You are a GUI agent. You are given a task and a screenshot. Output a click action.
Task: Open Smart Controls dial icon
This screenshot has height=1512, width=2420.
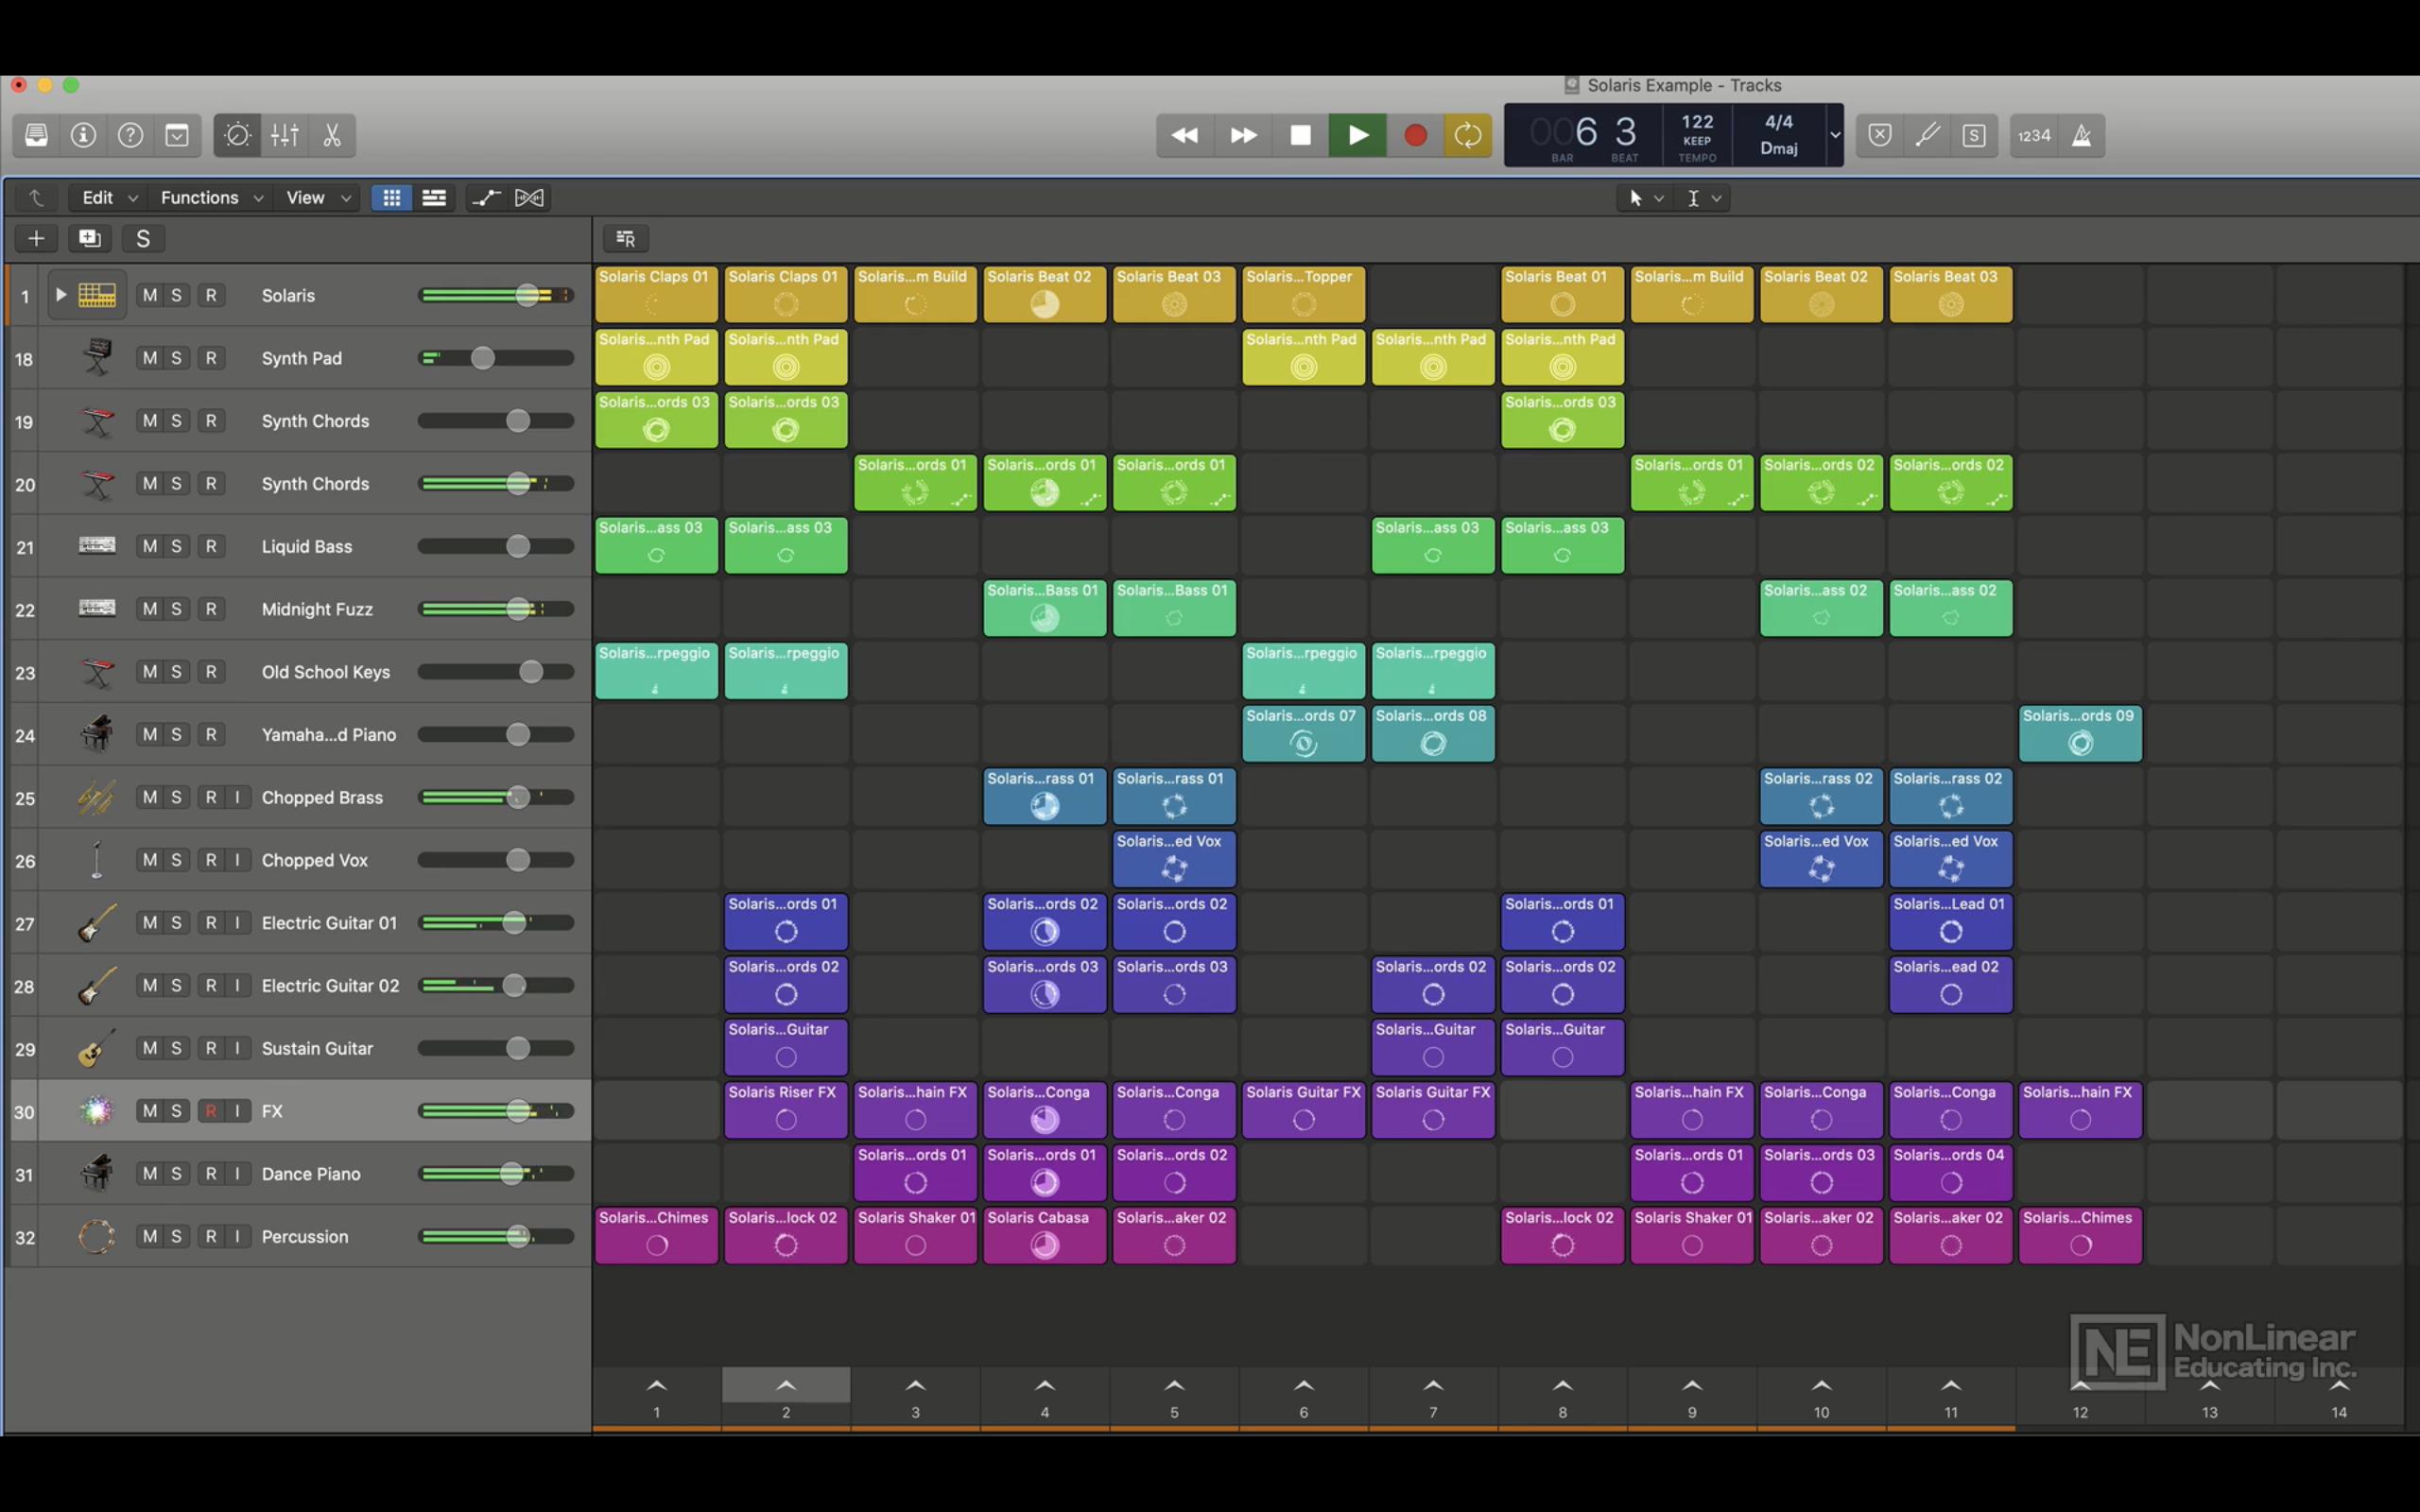click(237, 135)
